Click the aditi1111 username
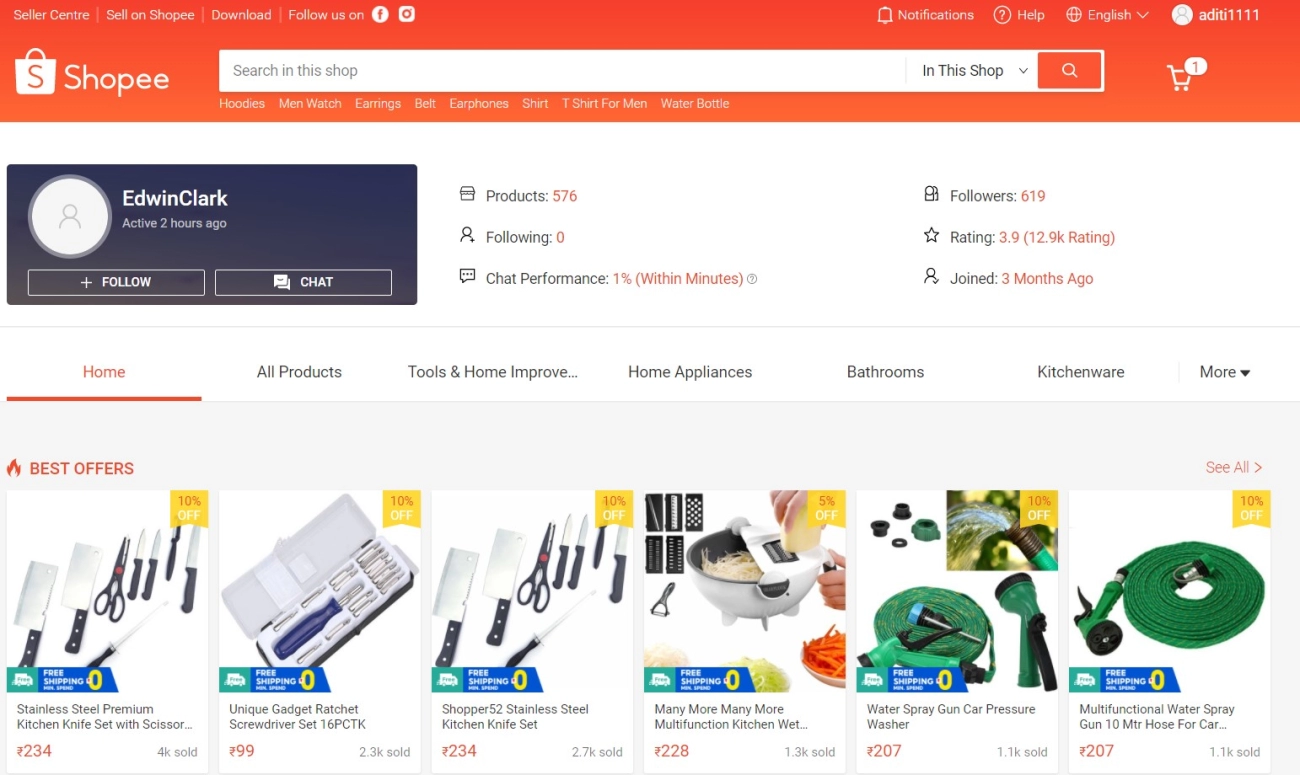The height and width of the screenshot is (775, 1300). tap(1229, 15)
